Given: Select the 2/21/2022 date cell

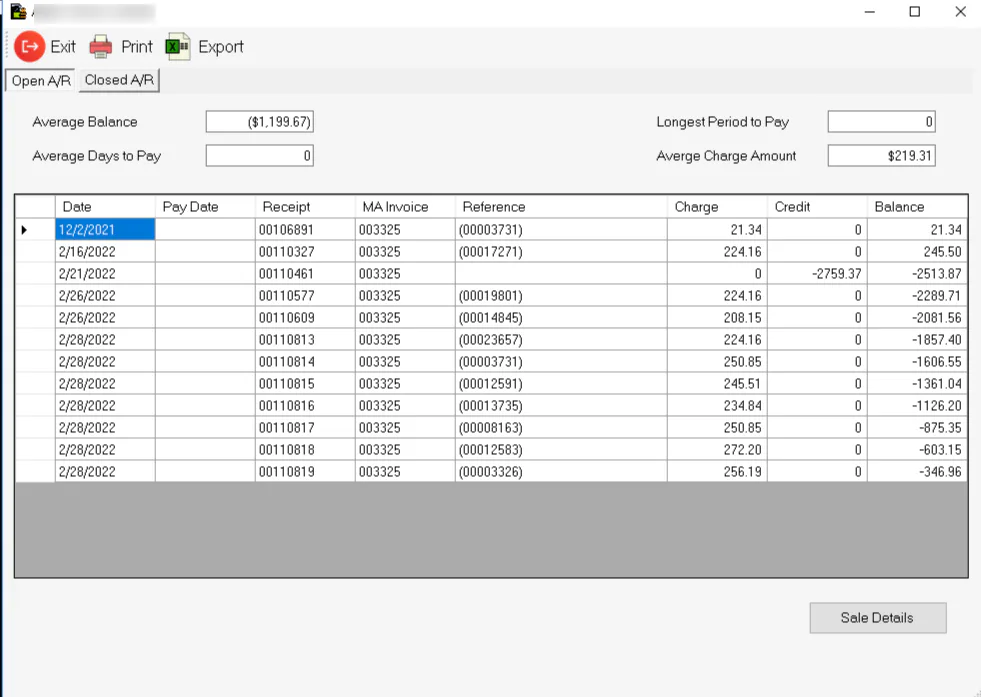Looking at the screenshot, I should click(x=105, y=273).
